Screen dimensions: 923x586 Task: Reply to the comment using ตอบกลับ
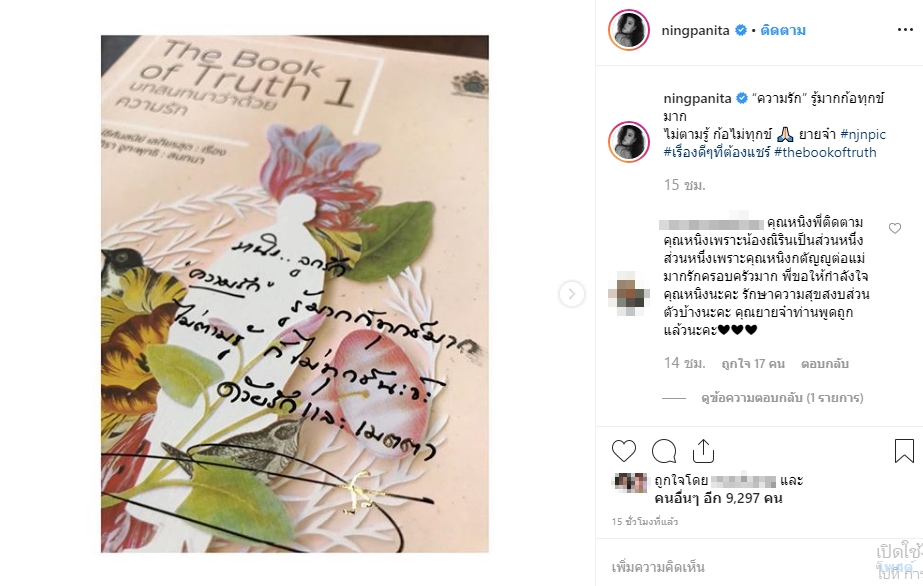tap(824, 364)
